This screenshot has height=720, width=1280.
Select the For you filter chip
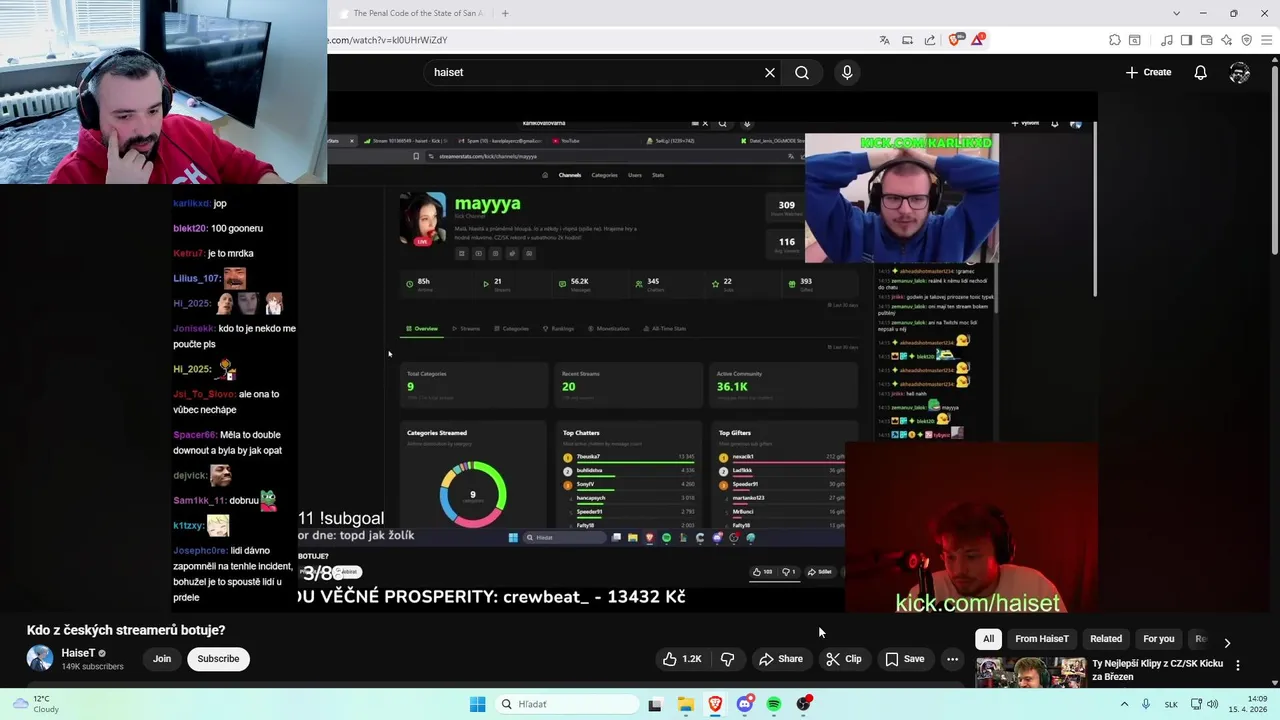click(x=1159, y=639)
